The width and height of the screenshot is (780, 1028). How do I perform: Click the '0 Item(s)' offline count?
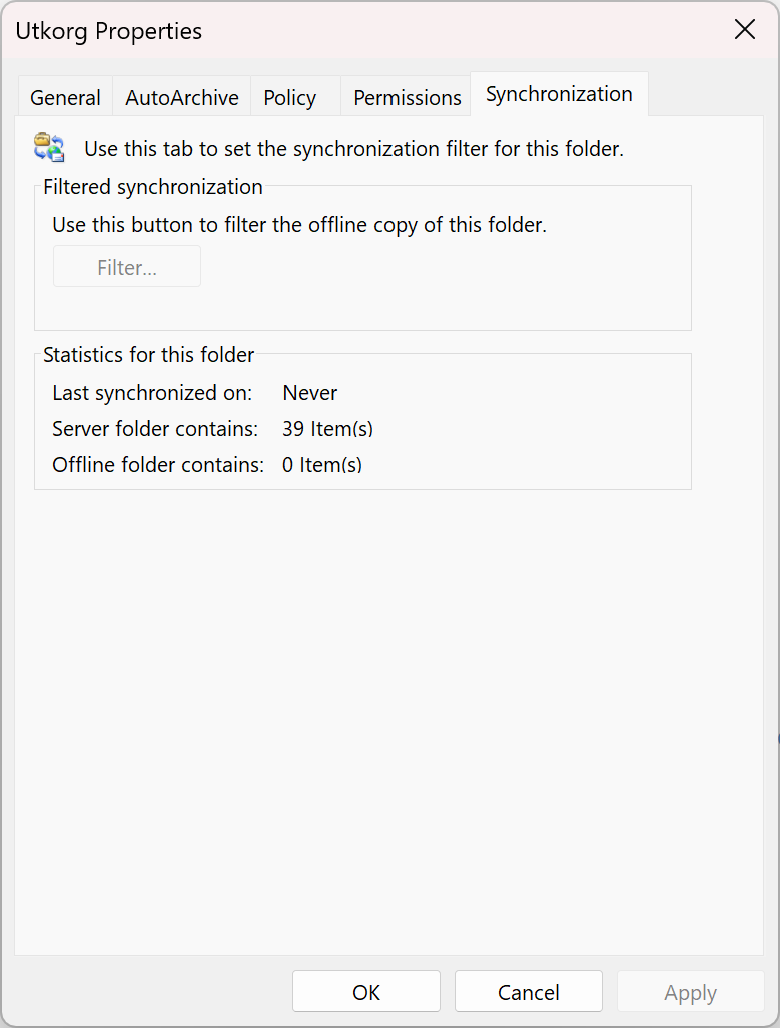click(x=322, y=465)
